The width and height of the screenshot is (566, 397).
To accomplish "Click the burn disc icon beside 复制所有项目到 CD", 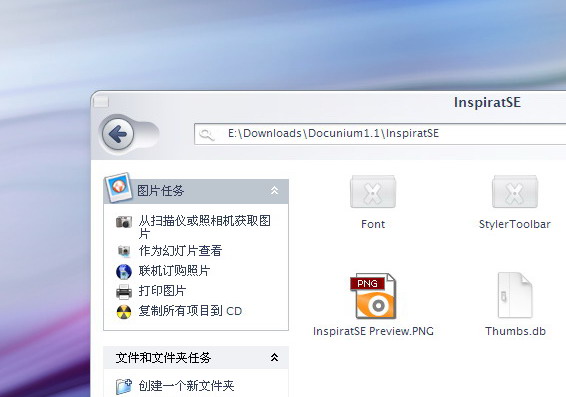I will pyautogui.click(x=124, y=312).
